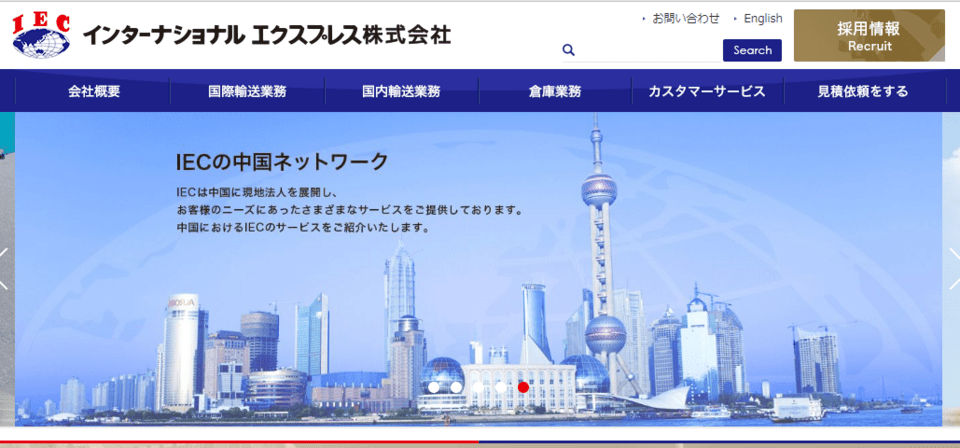Open カスタマーサービス menu
The height and width of the screenshot is (448, 960).
(707, 91)
